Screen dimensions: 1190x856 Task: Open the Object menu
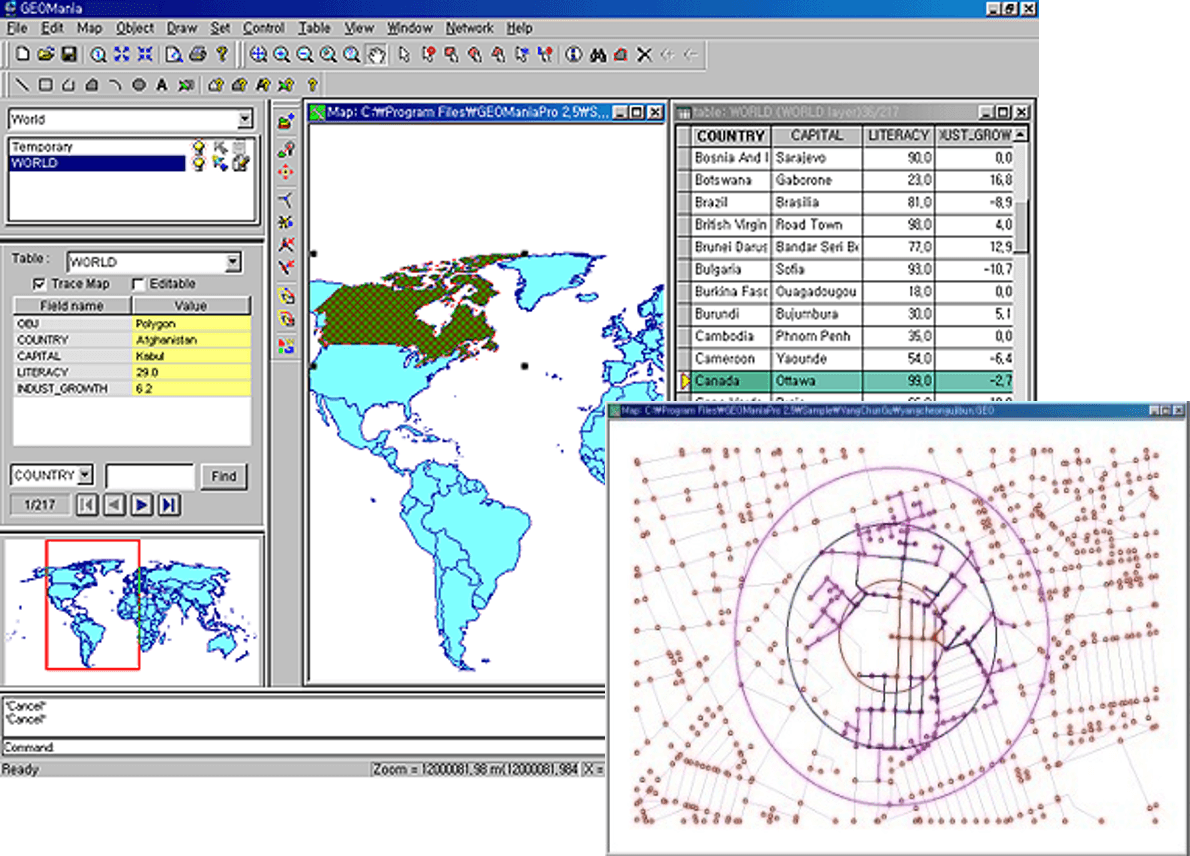[x=134, y=28]
